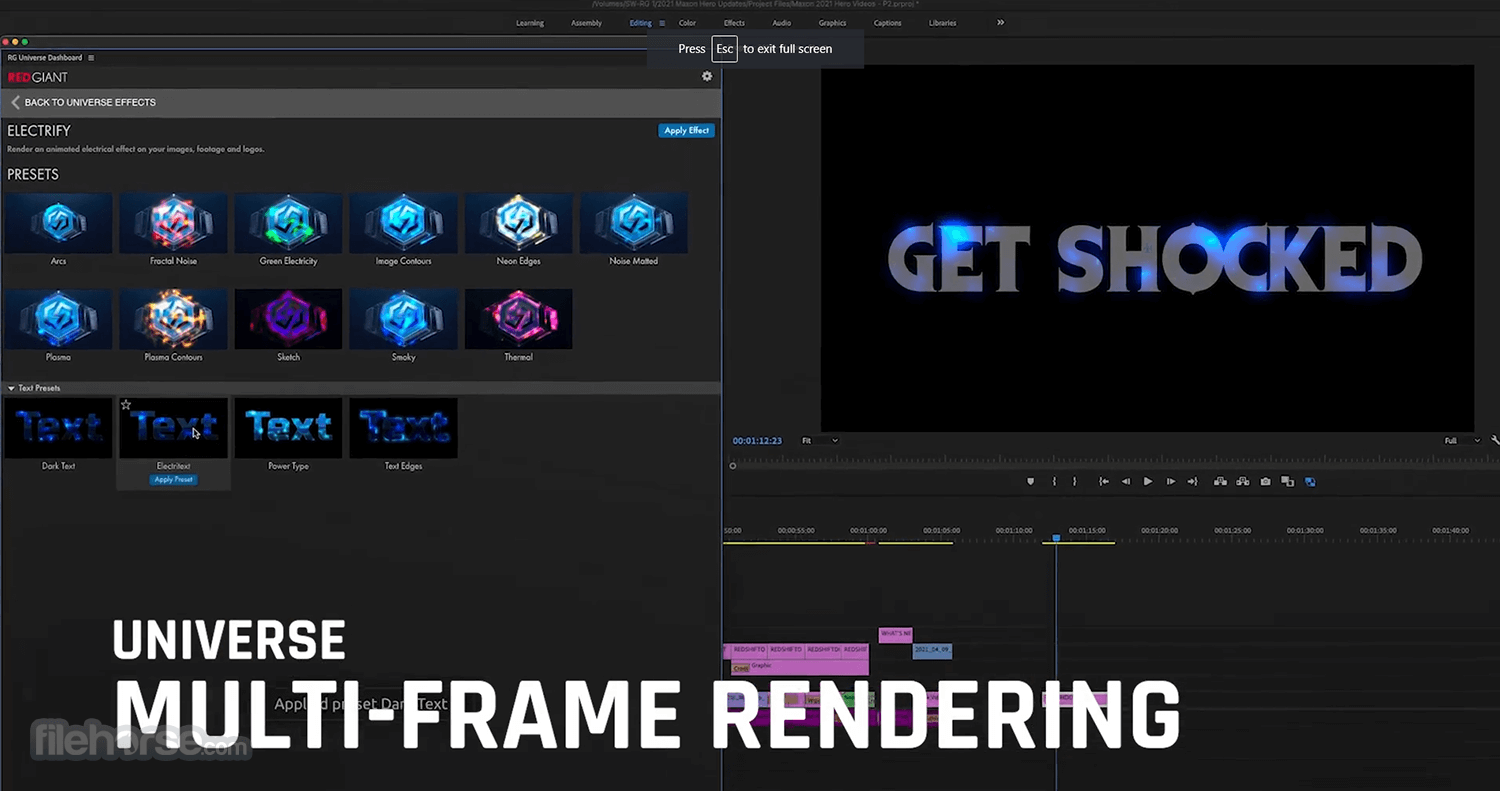Click the Neon Edges label text
This screenshot has width=1500, height=791.
518,261
